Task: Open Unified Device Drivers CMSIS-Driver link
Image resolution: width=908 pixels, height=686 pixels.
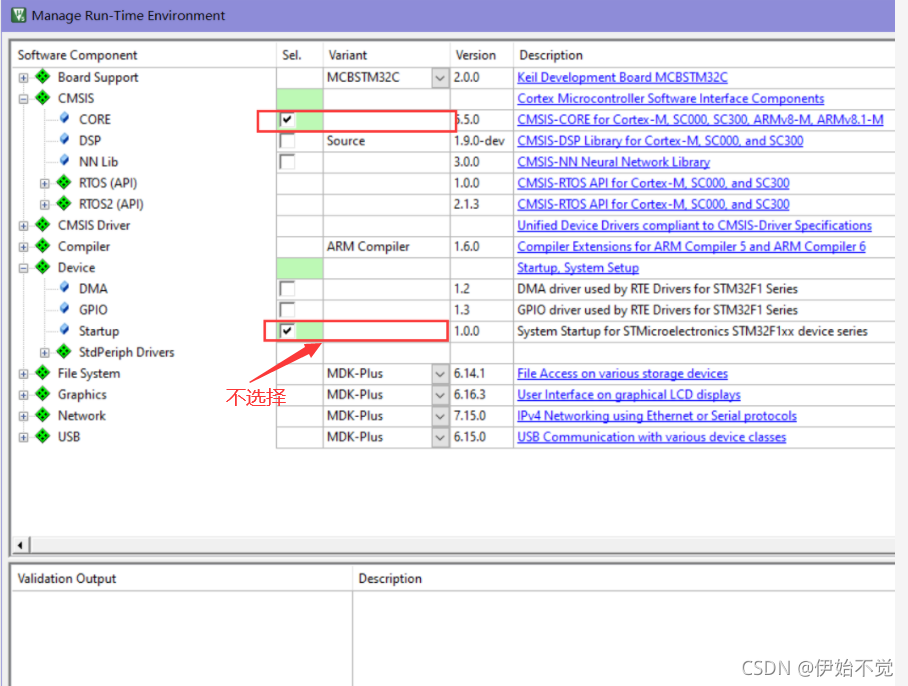Action: coord(694,225)
